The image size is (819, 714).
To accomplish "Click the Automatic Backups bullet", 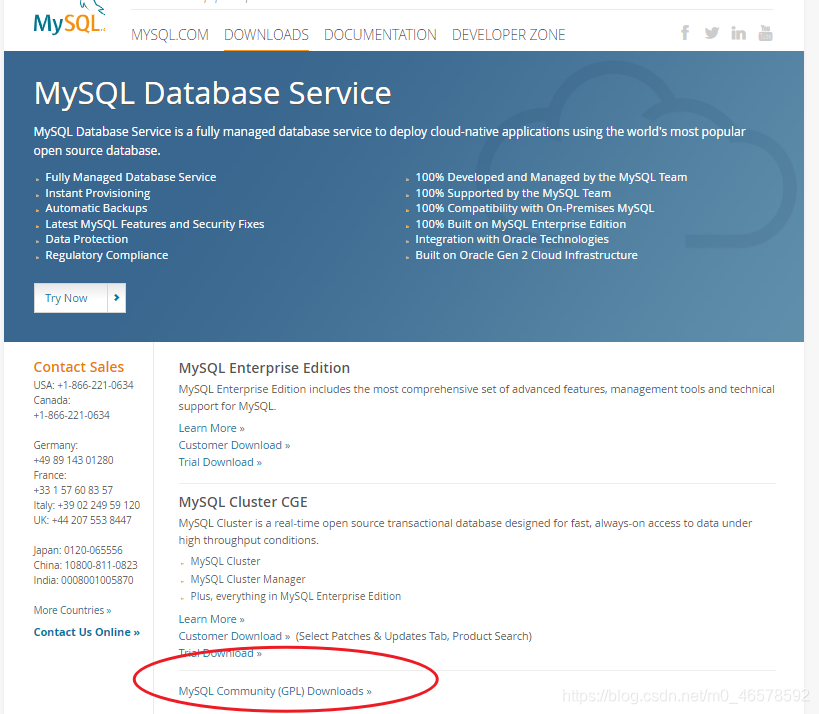I will pos(96,208).
